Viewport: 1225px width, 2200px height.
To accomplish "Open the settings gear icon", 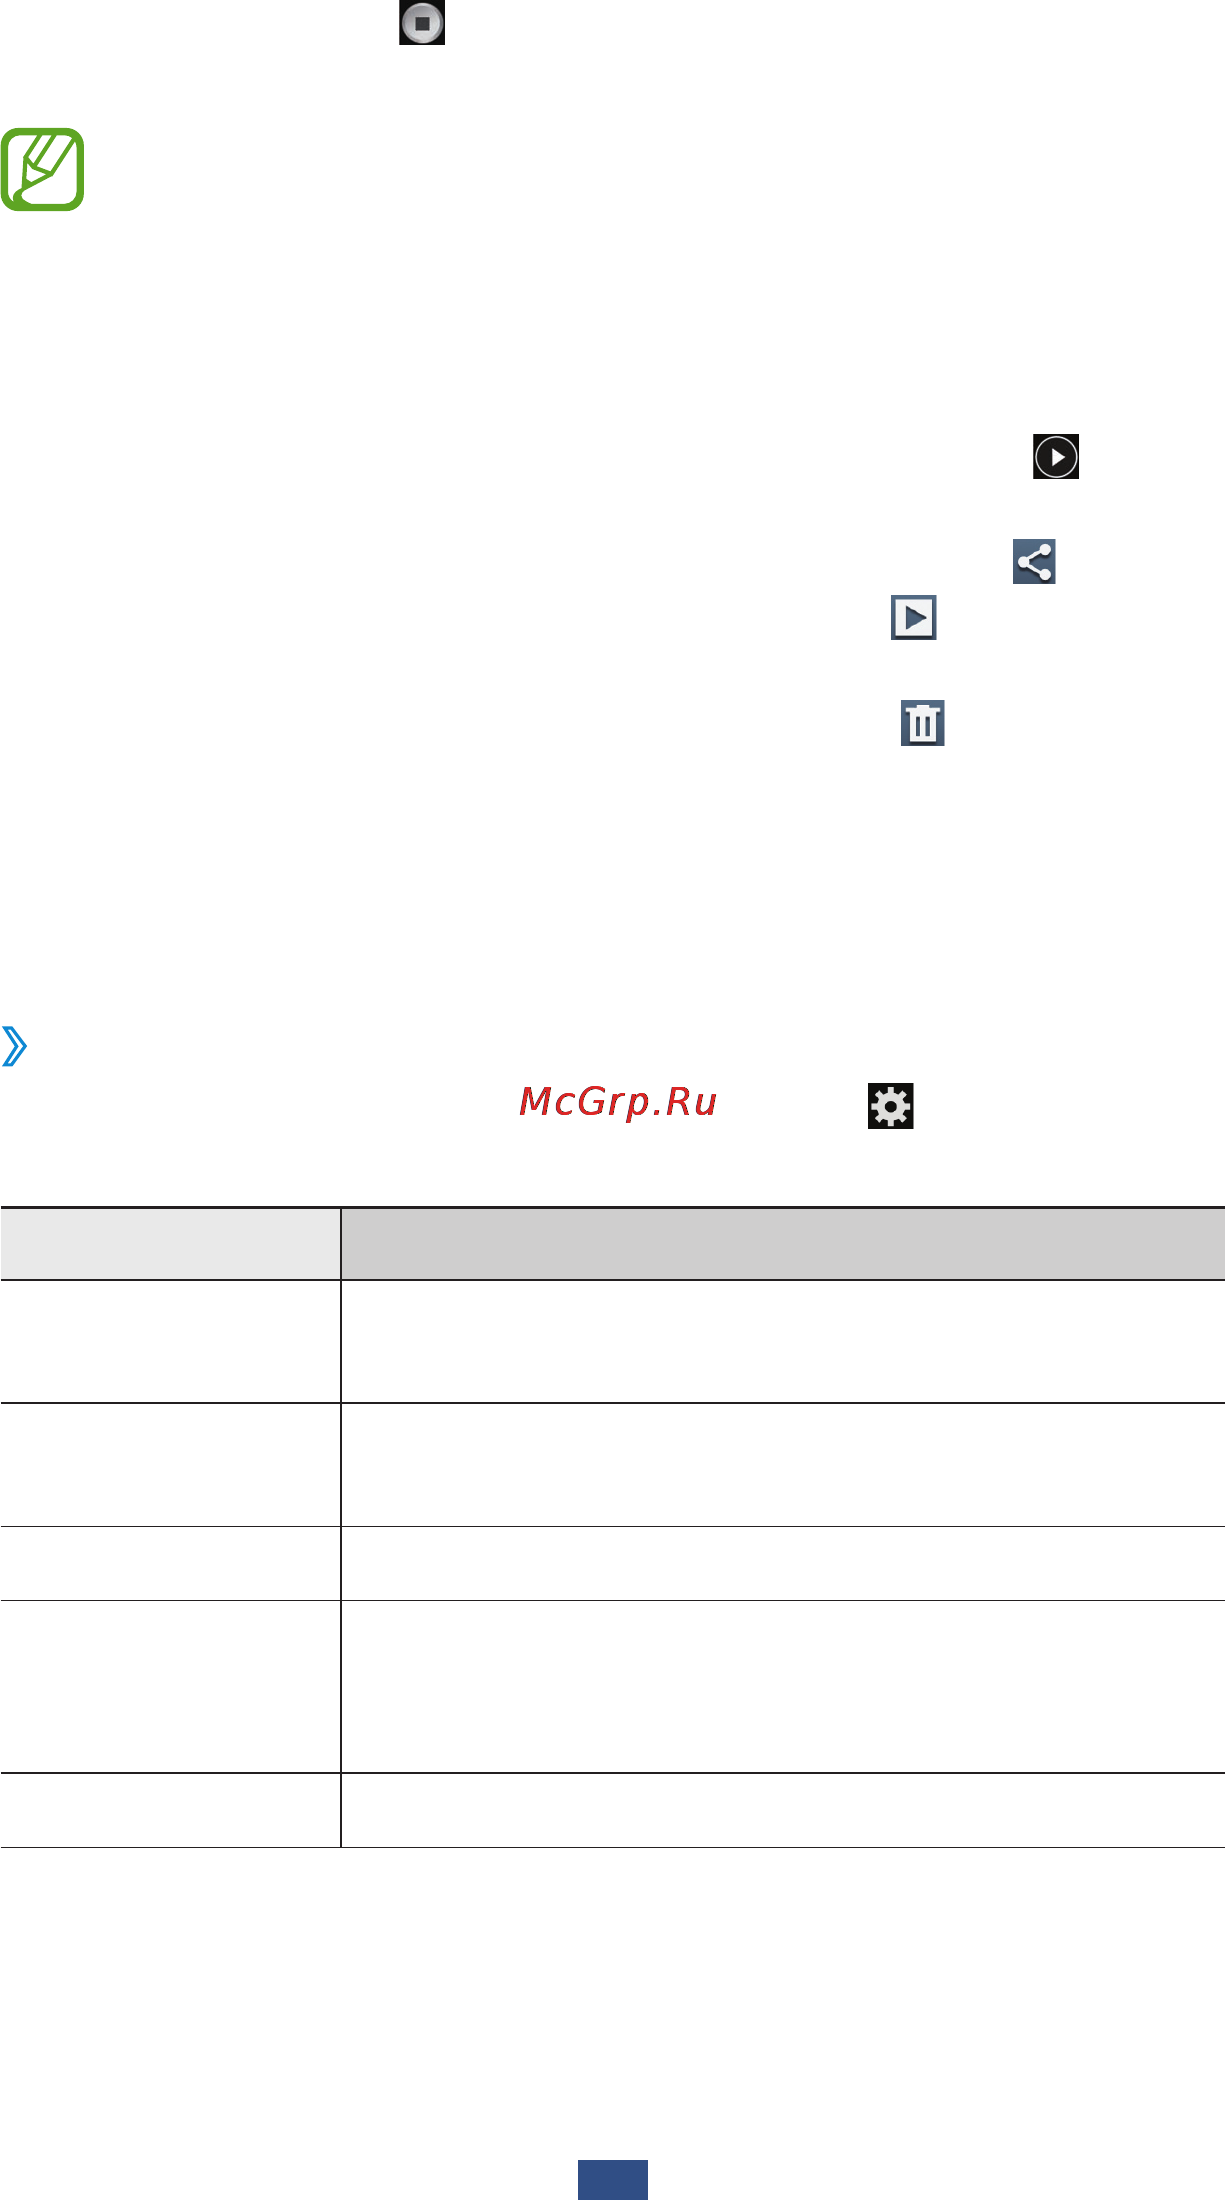I will pos(890,1106).
